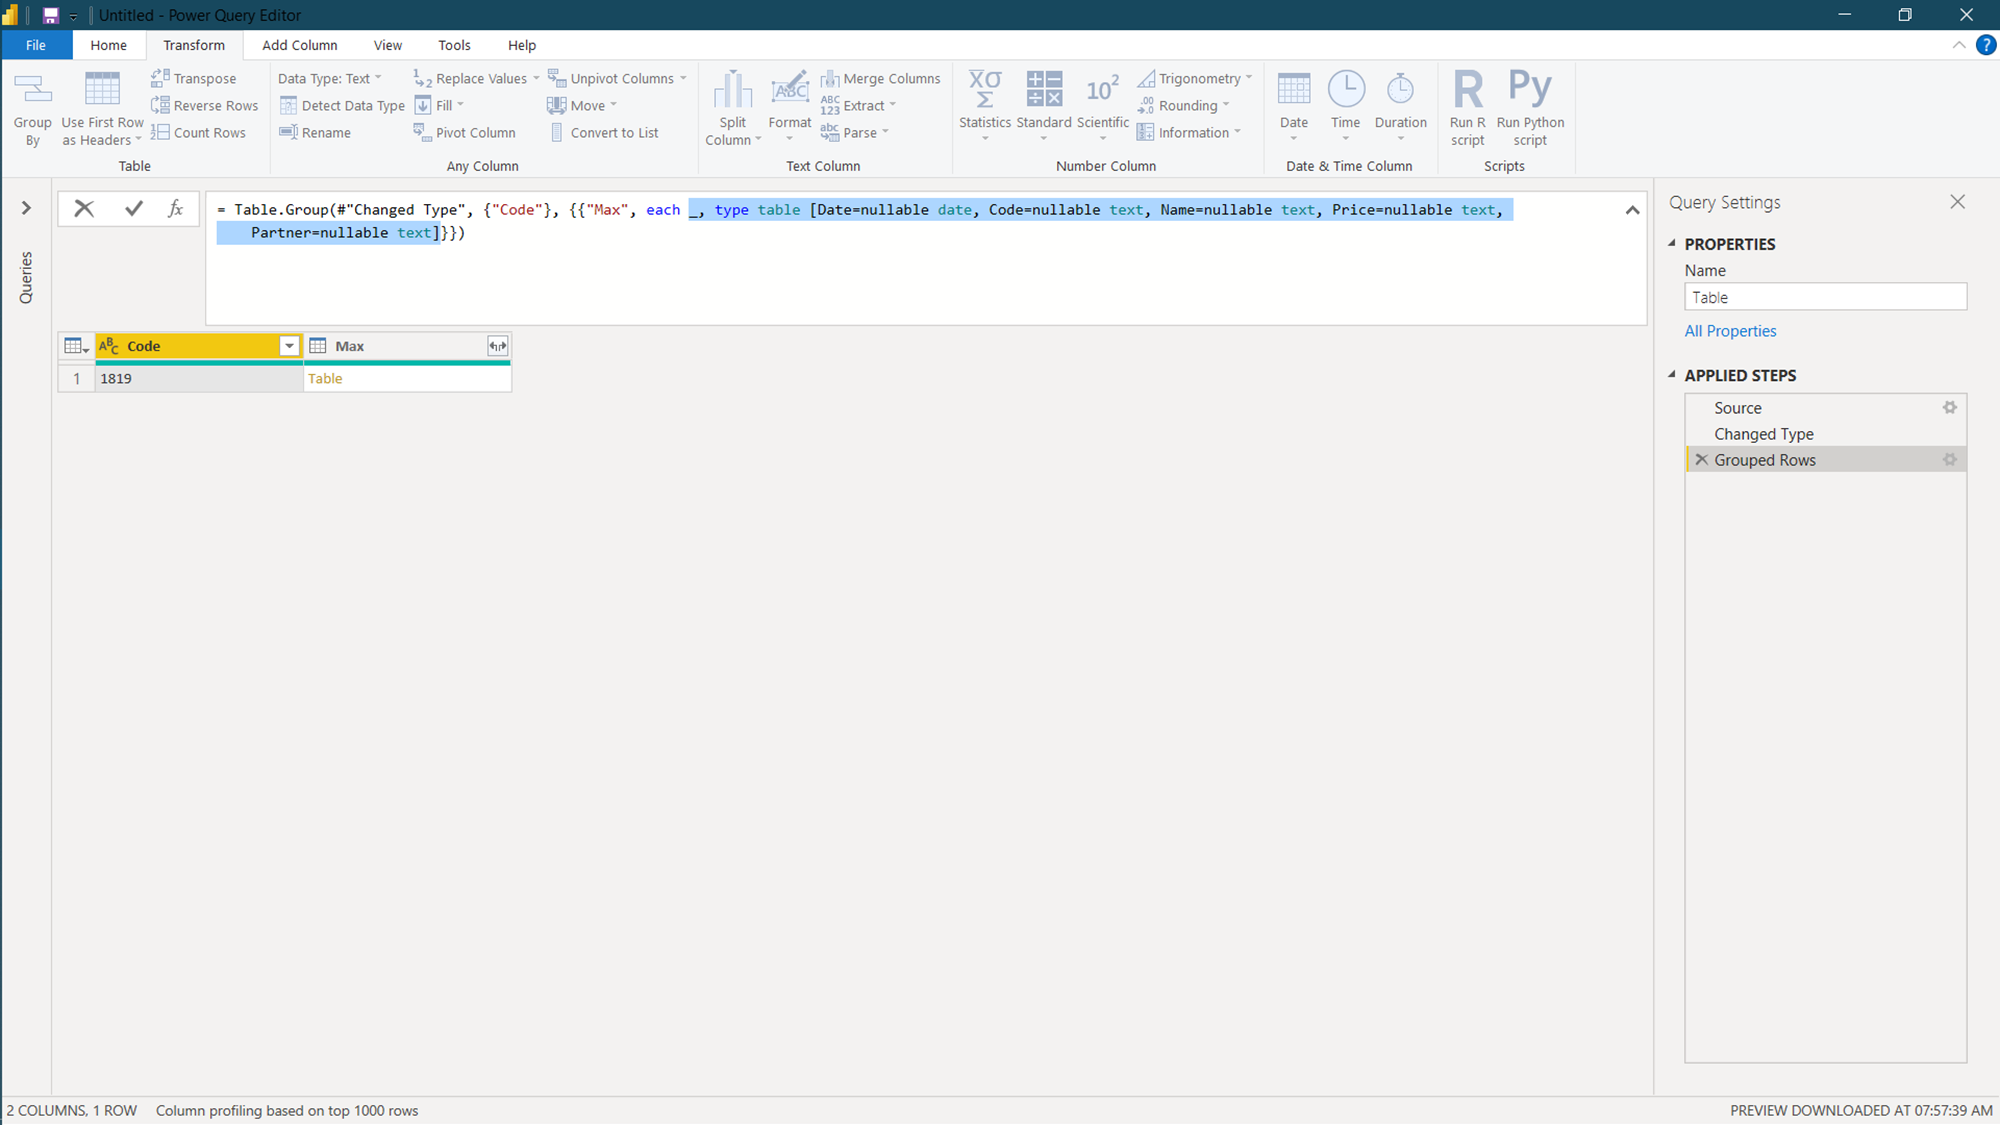The height and width of the screenshot is (1125, 2000).
Task: Click Pivot Column
Action: (465, 132)
